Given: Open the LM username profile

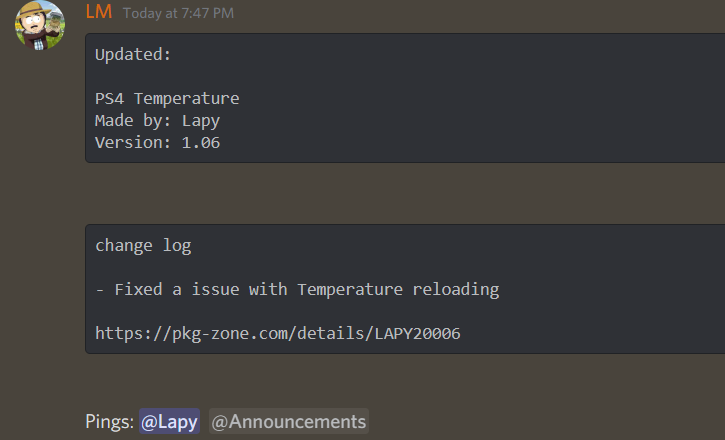Looking at the screenshot, I should tap(99, 12).
